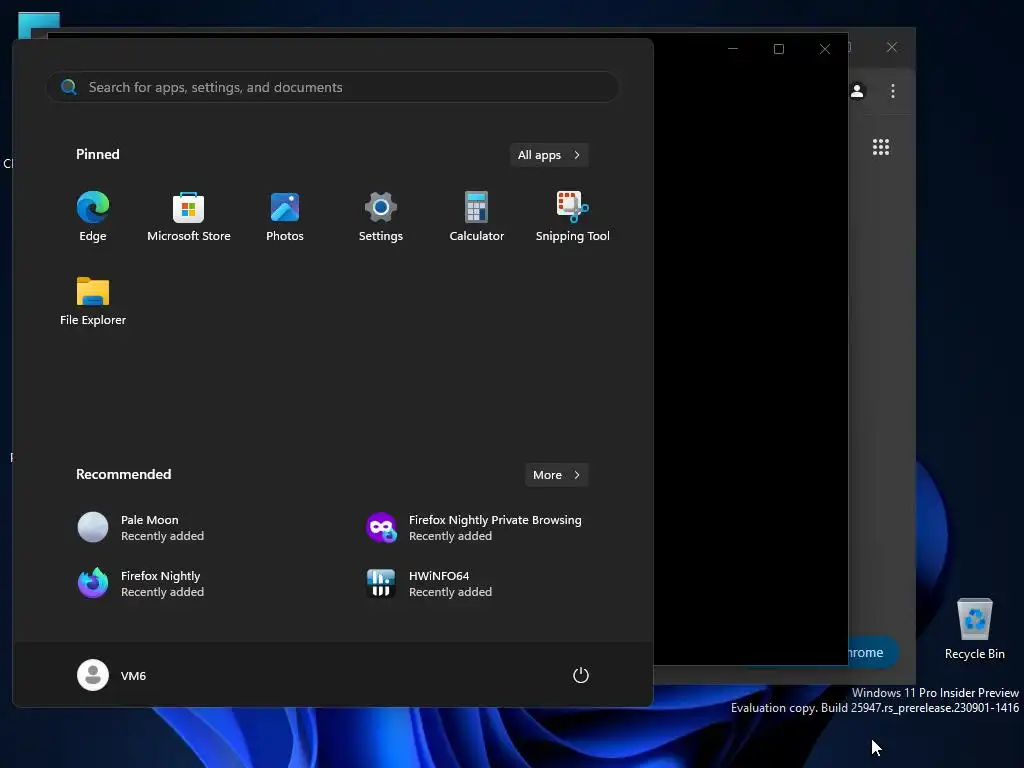Close the black foreground window

tap(825, 49)
